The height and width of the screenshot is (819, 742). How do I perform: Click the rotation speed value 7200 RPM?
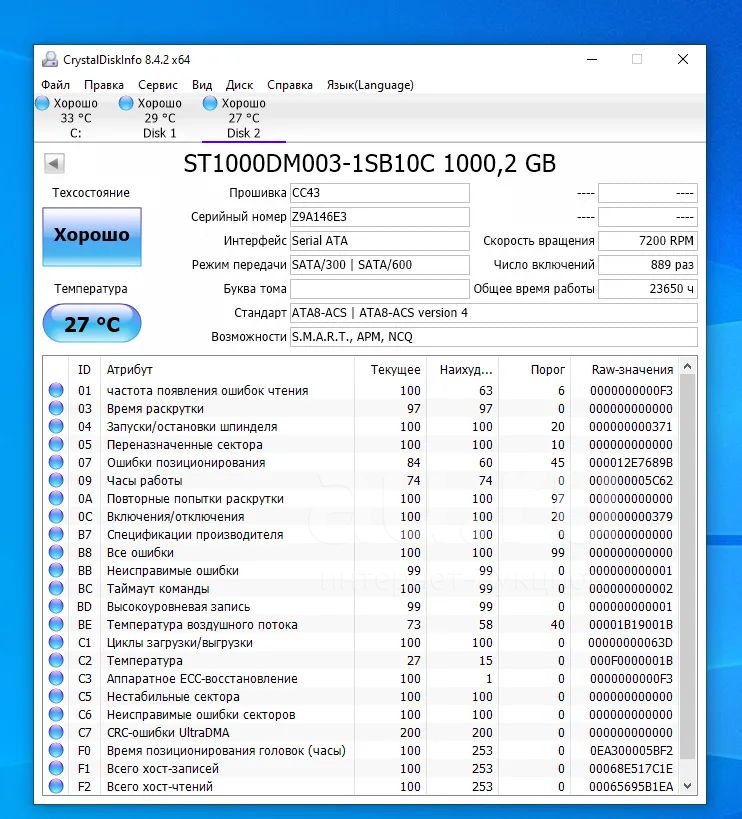pos(647,241)
